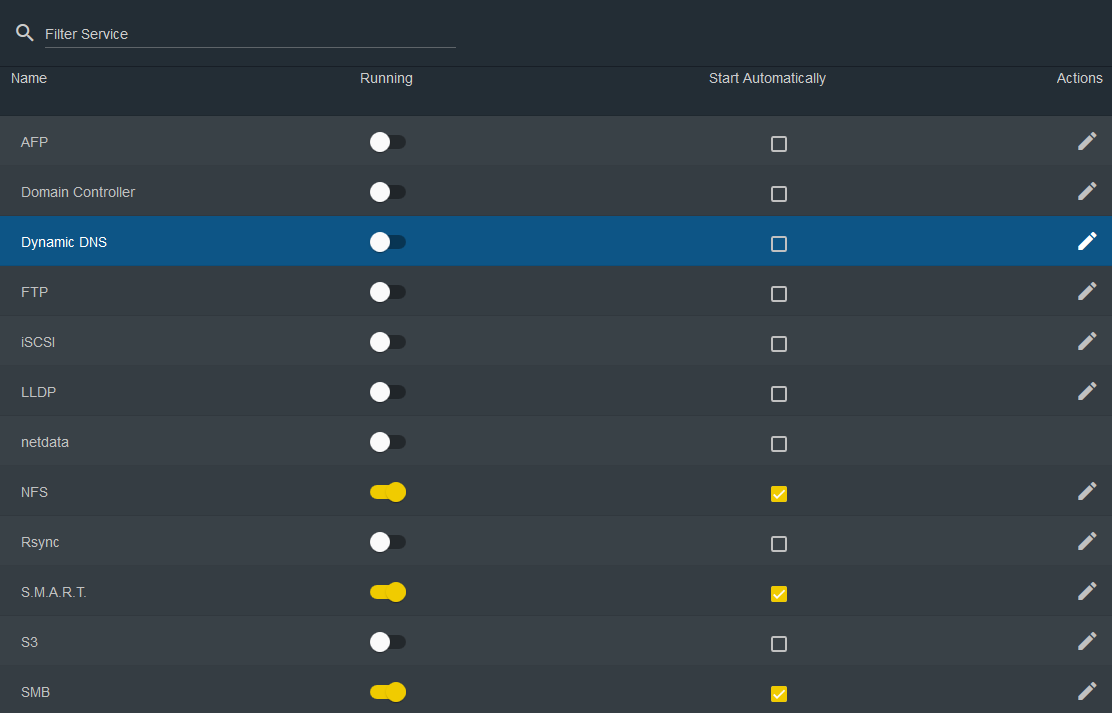Open Dynamic DNS configuration pencil icon
Screen dimensions: 1112x713
1087,241
